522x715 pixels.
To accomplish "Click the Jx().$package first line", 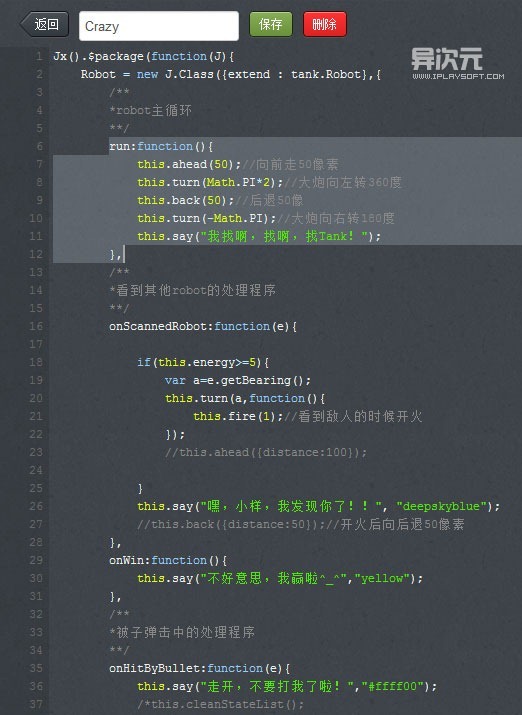I will [144, 57].
